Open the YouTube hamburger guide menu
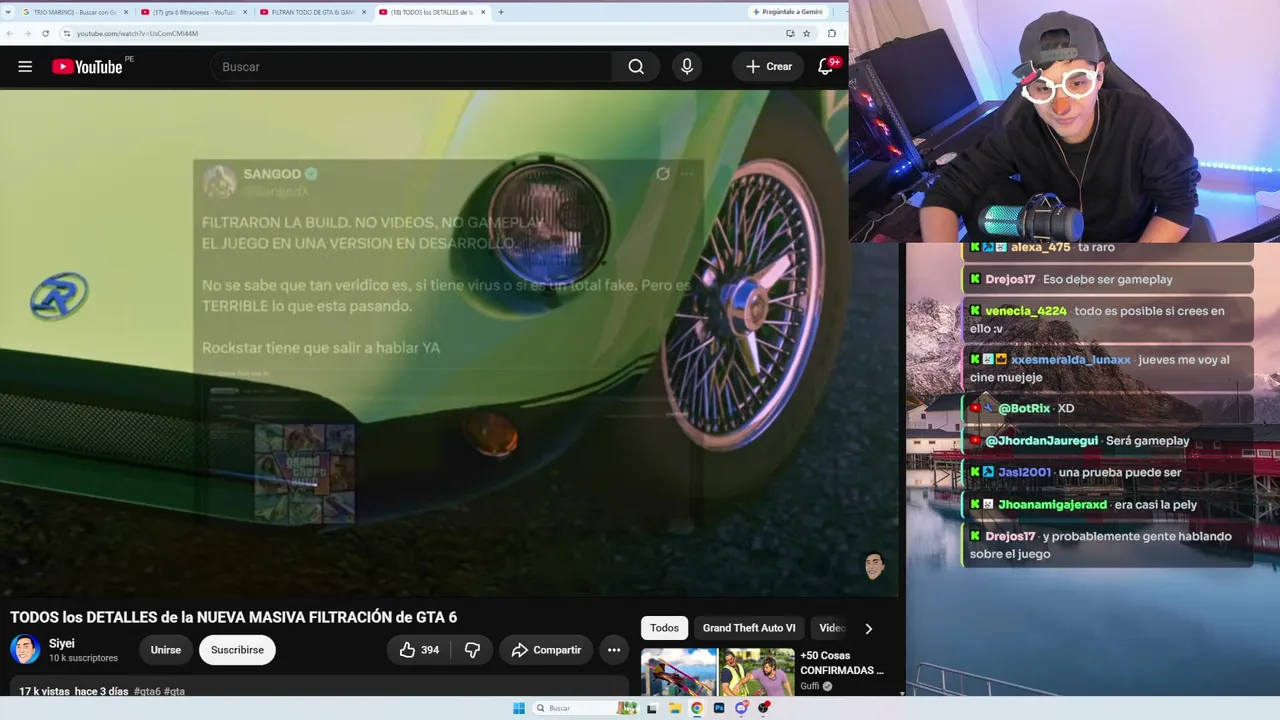The image size is (1280, 720). point(25,67)
